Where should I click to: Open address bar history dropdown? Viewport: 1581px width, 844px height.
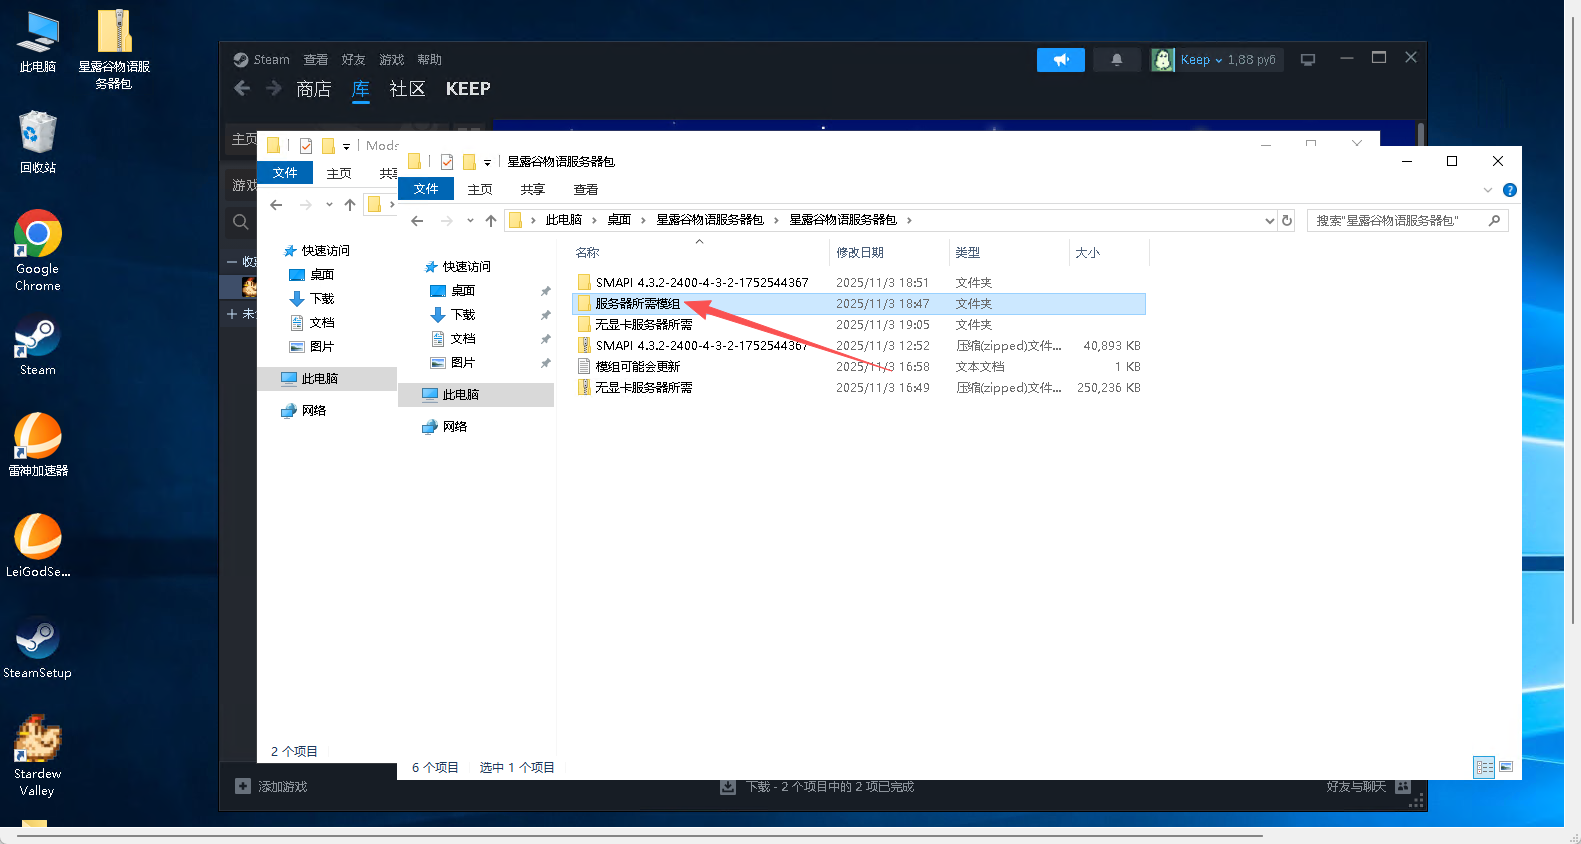[1269, 221]
